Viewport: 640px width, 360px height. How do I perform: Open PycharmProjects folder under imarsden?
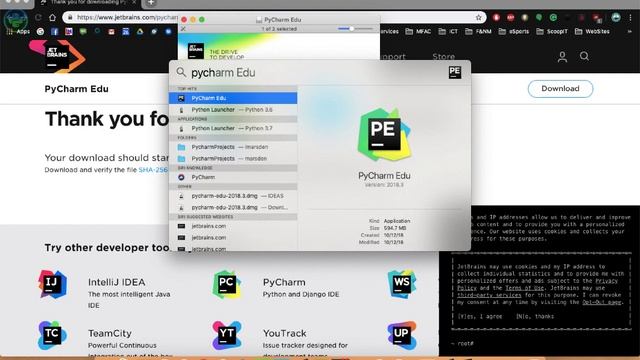point(233,147)
